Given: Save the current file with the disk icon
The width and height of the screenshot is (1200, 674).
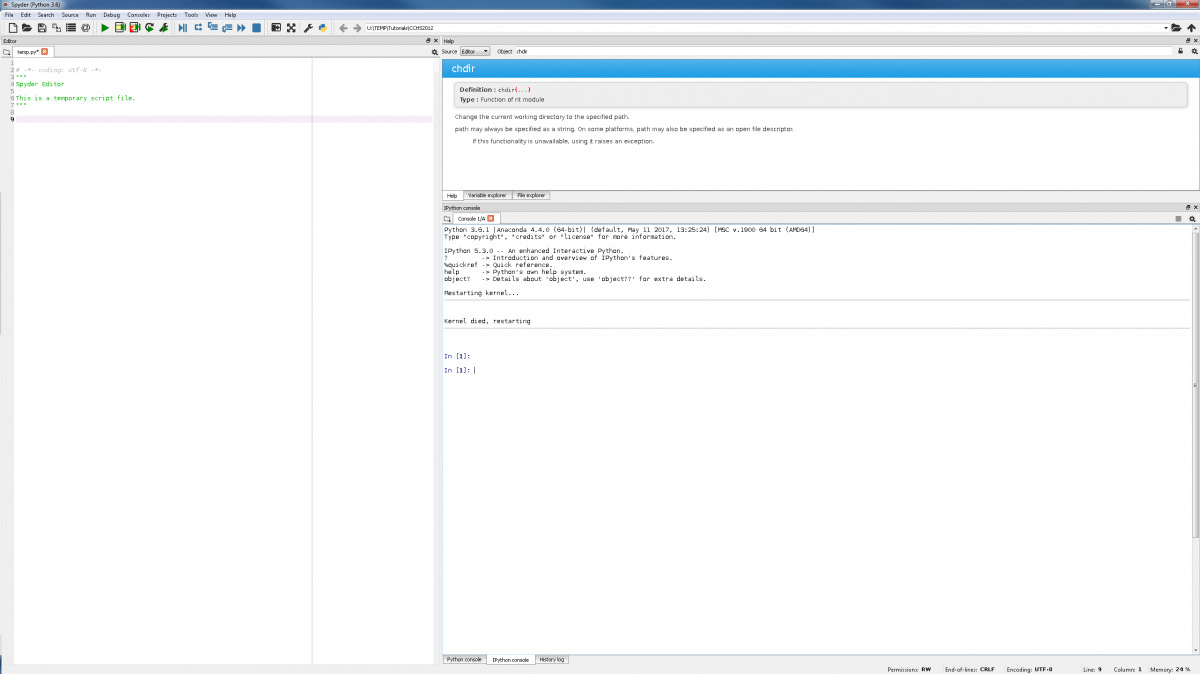Looking at the screenshot, I should point(41,28).
